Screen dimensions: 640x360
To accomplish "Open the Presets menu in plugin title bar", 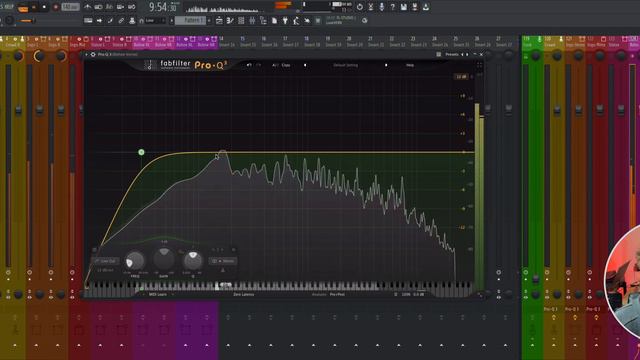I will (451, 54).
